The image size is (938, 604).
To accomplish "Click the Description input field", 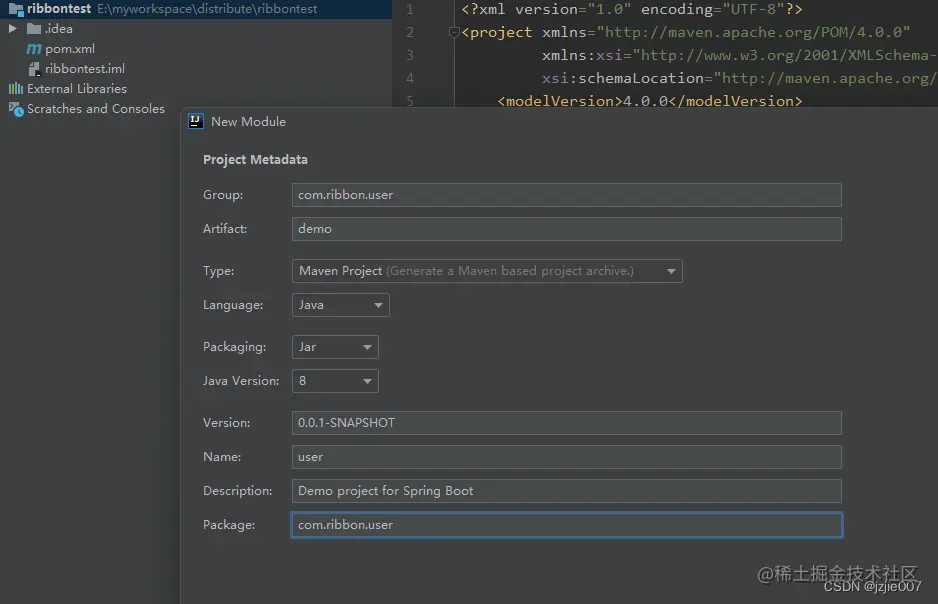I will click(567, 491).
